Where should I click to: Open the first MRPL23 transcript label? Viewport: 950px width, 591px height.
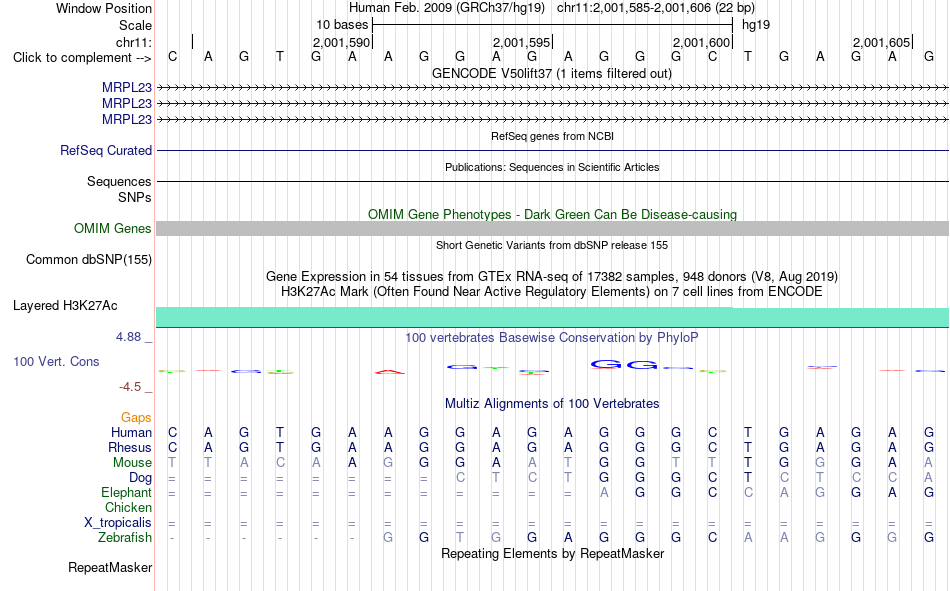pos(127,87)
